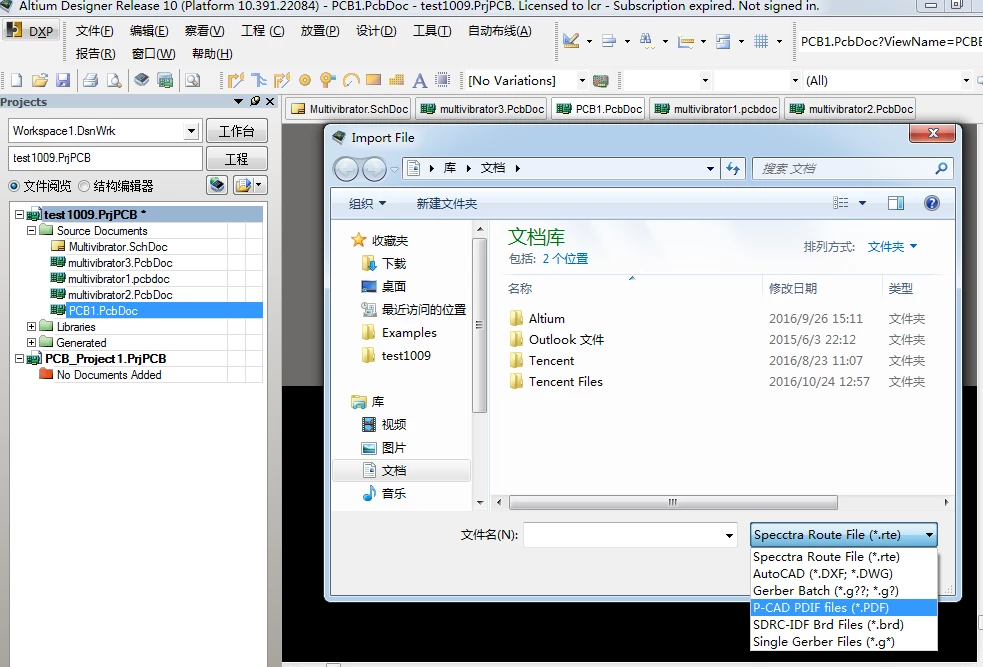Click the 2 个位置 link

coord(565,258)
